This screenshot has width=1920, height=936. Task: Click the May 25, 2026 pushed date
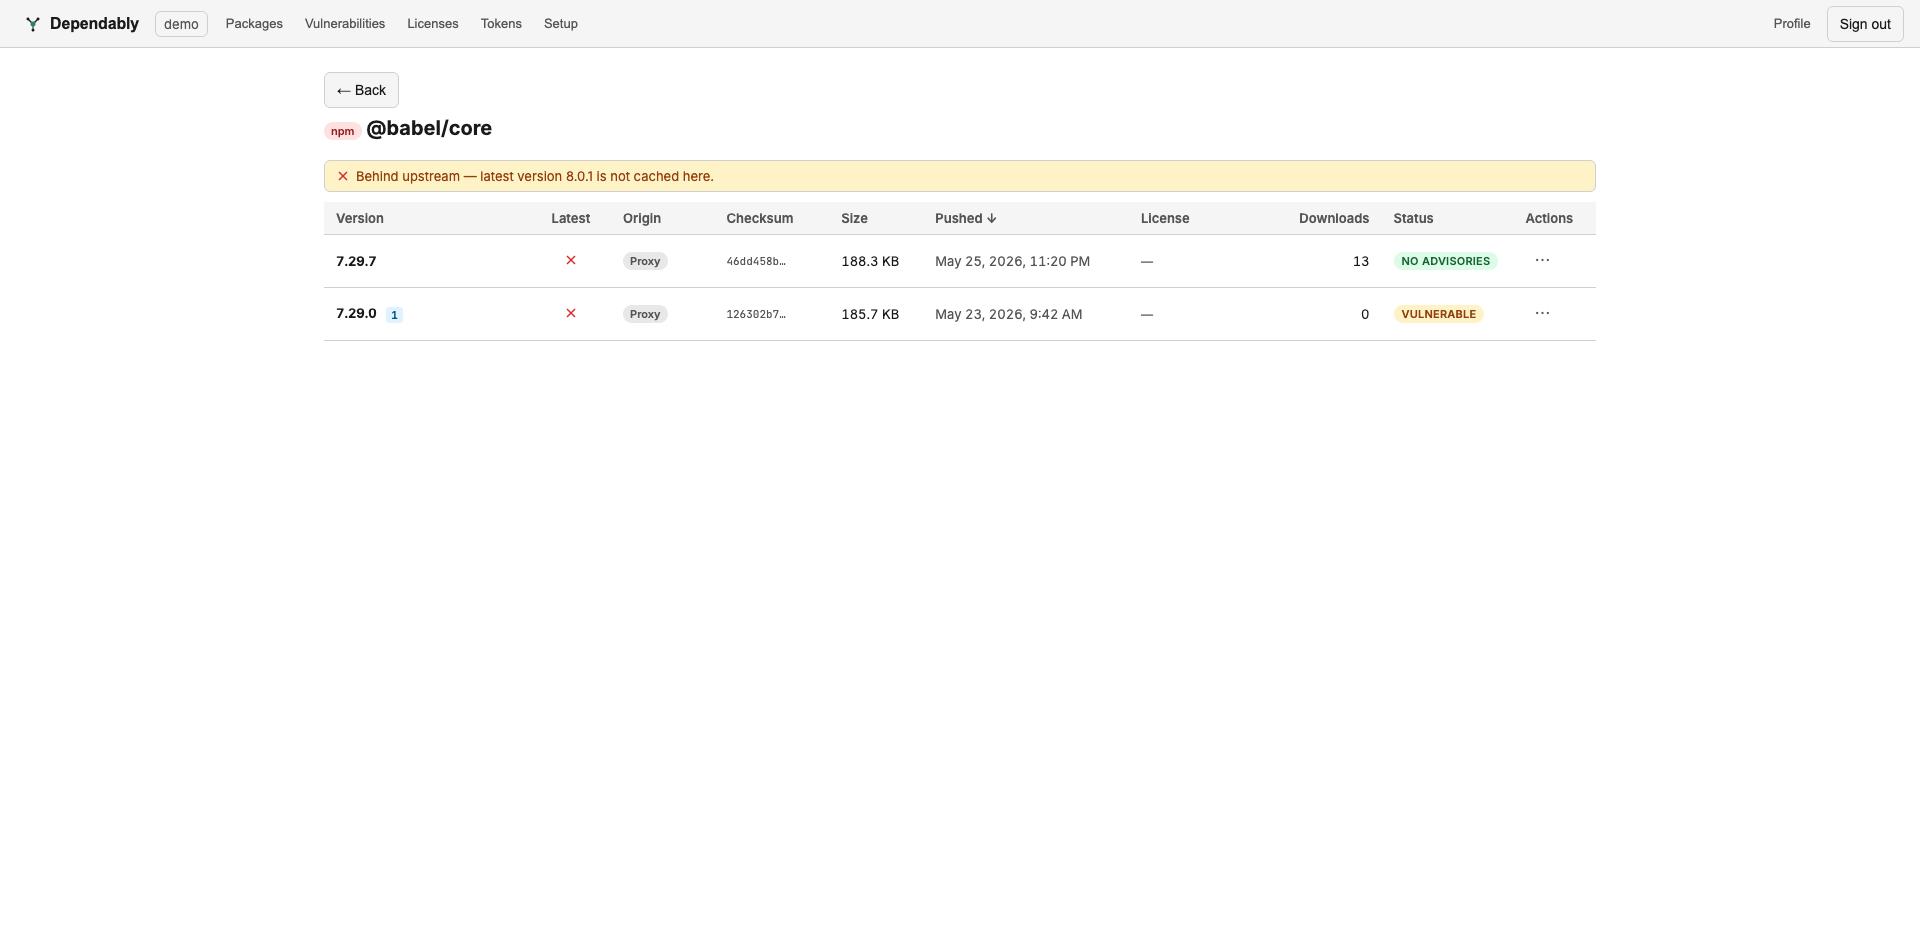click(x=1012, y=261)
